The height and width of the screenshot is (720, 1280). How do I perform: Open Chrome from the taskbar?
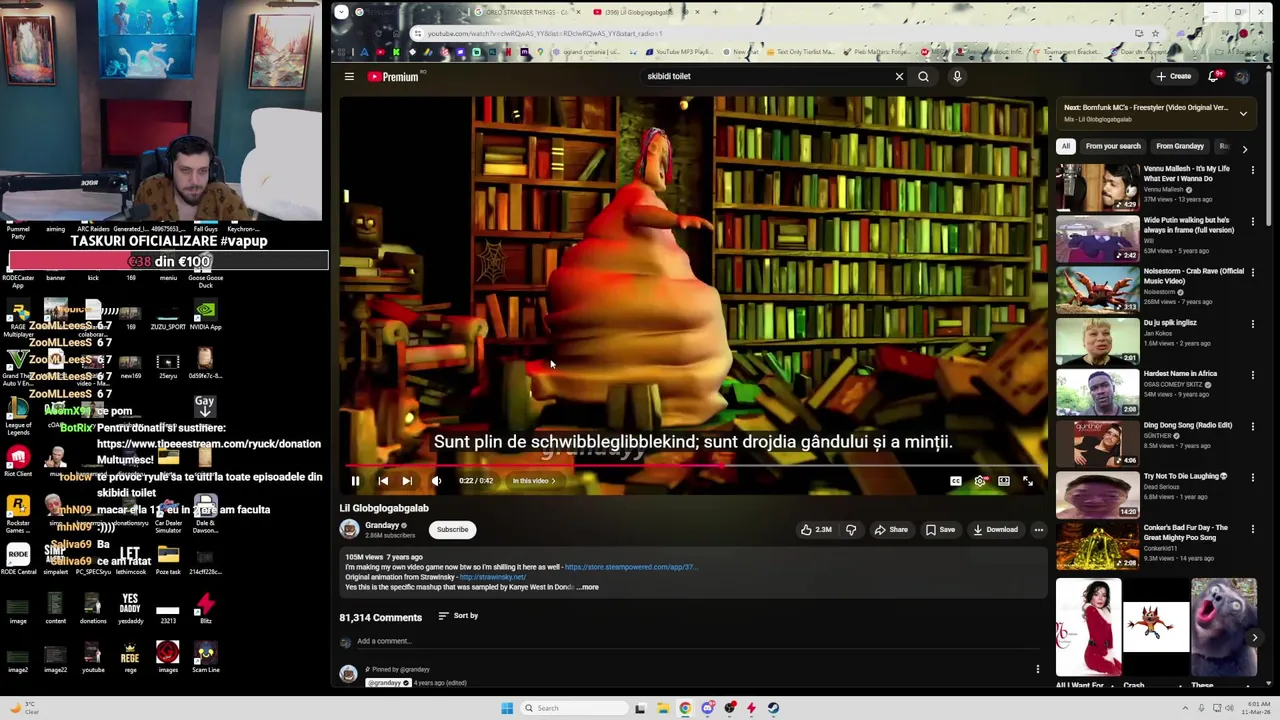pyautogui.click(x=685, y=708)
